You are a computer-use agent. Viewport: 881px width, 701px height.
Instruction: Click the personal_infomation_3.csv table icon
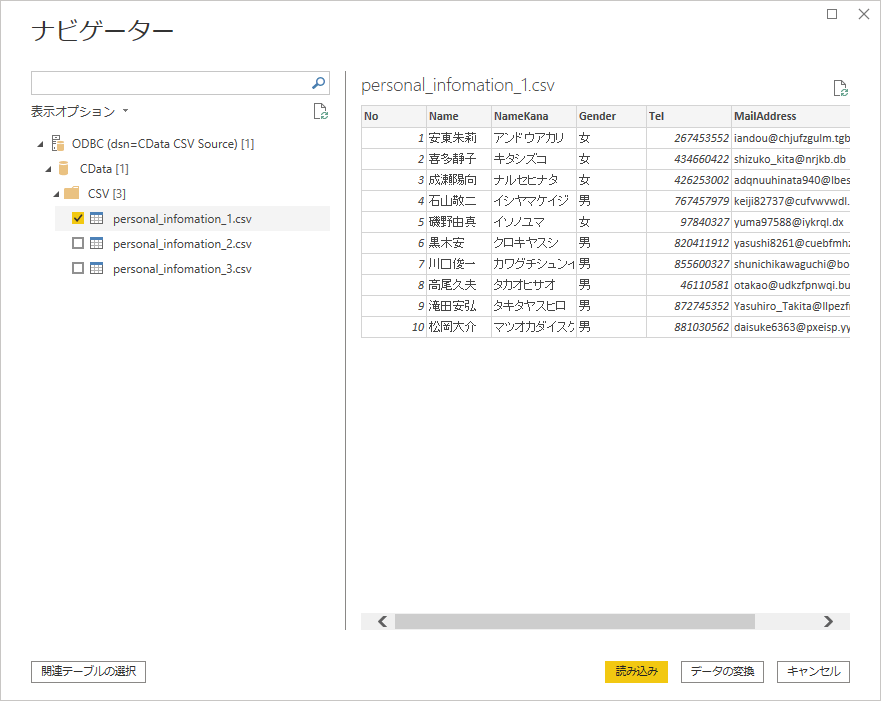tap(97, 268)
